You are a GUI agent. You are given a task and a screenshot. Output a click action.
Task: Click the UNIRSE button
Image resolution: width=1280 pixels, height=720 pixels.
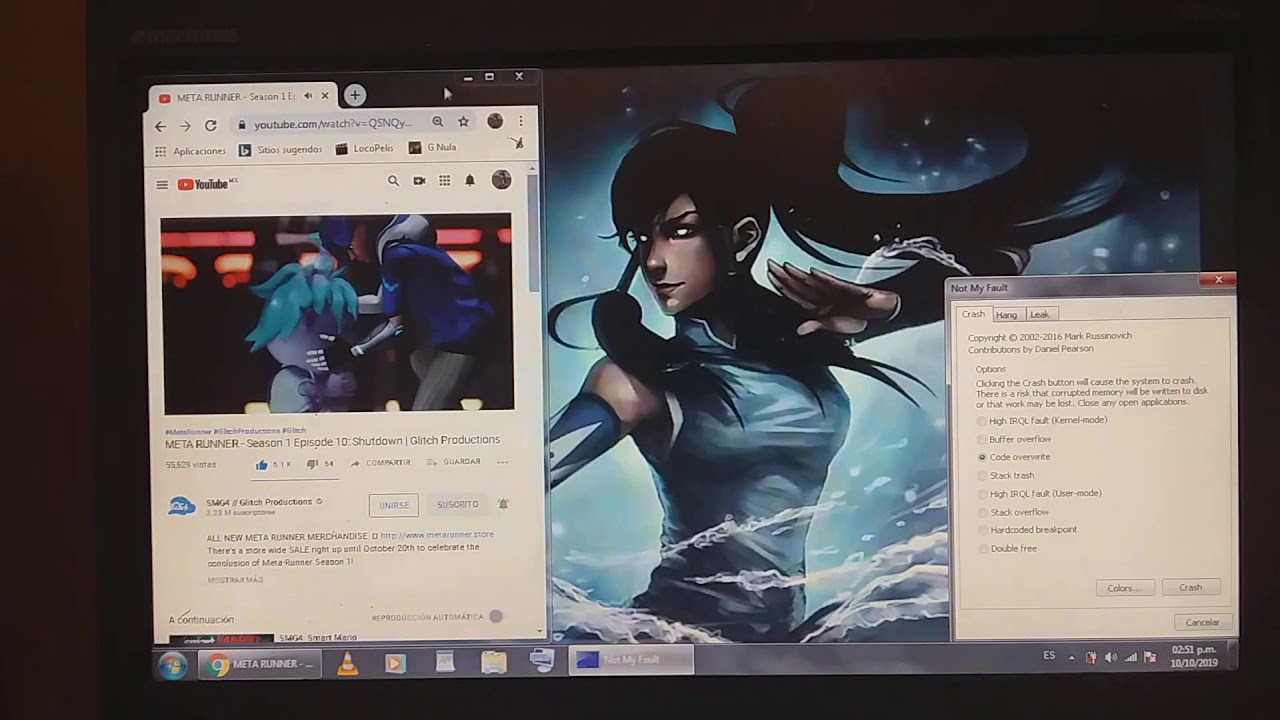(393, 505)
